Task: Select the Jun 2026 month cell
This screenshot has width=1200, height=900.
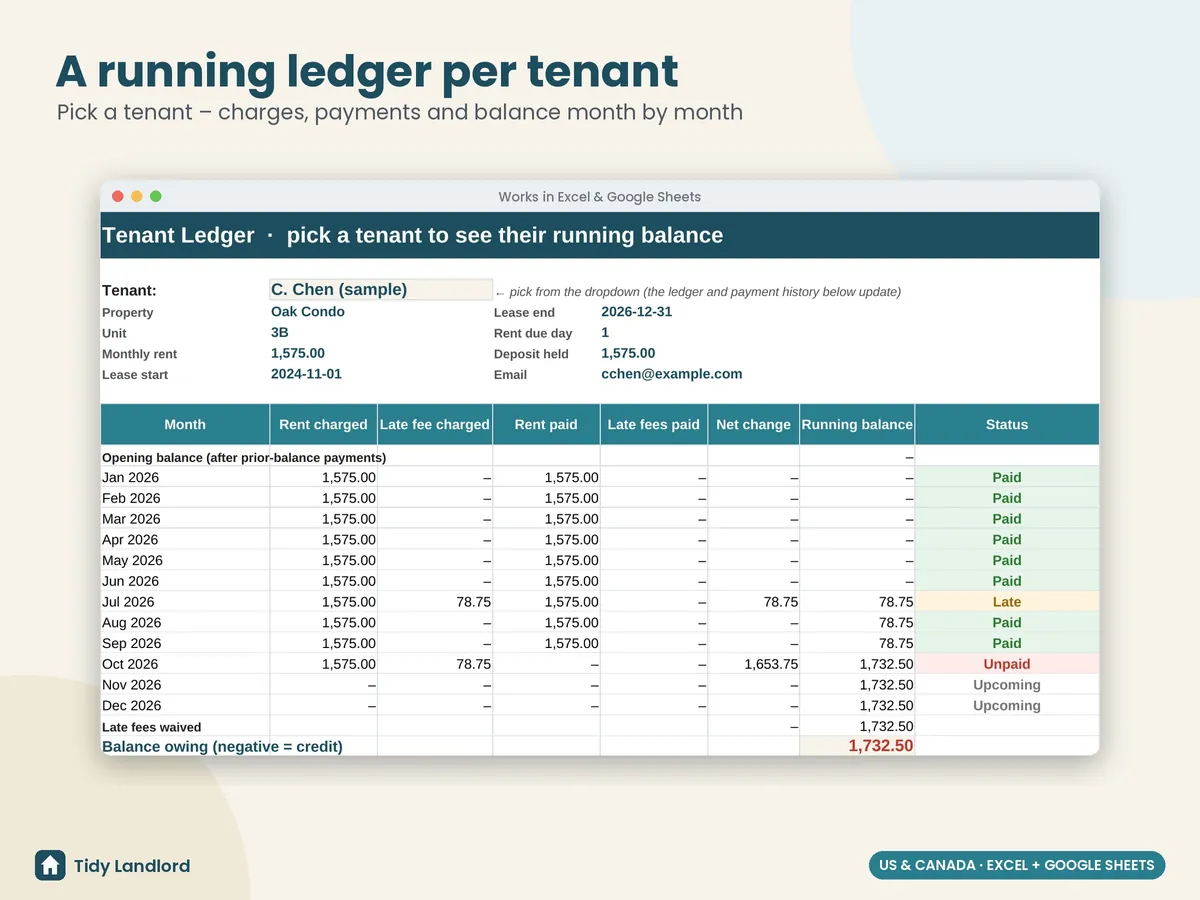Action: (185, 582)
